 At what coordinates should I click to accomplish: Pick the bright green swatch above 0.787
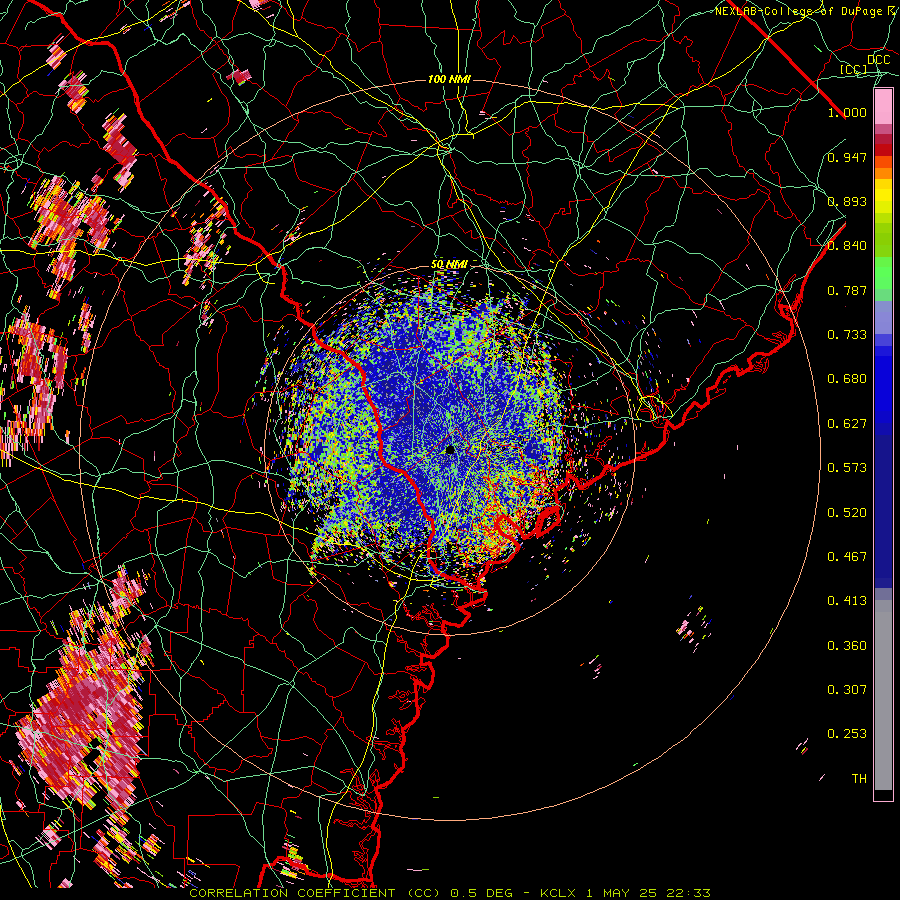click(883, 273)
